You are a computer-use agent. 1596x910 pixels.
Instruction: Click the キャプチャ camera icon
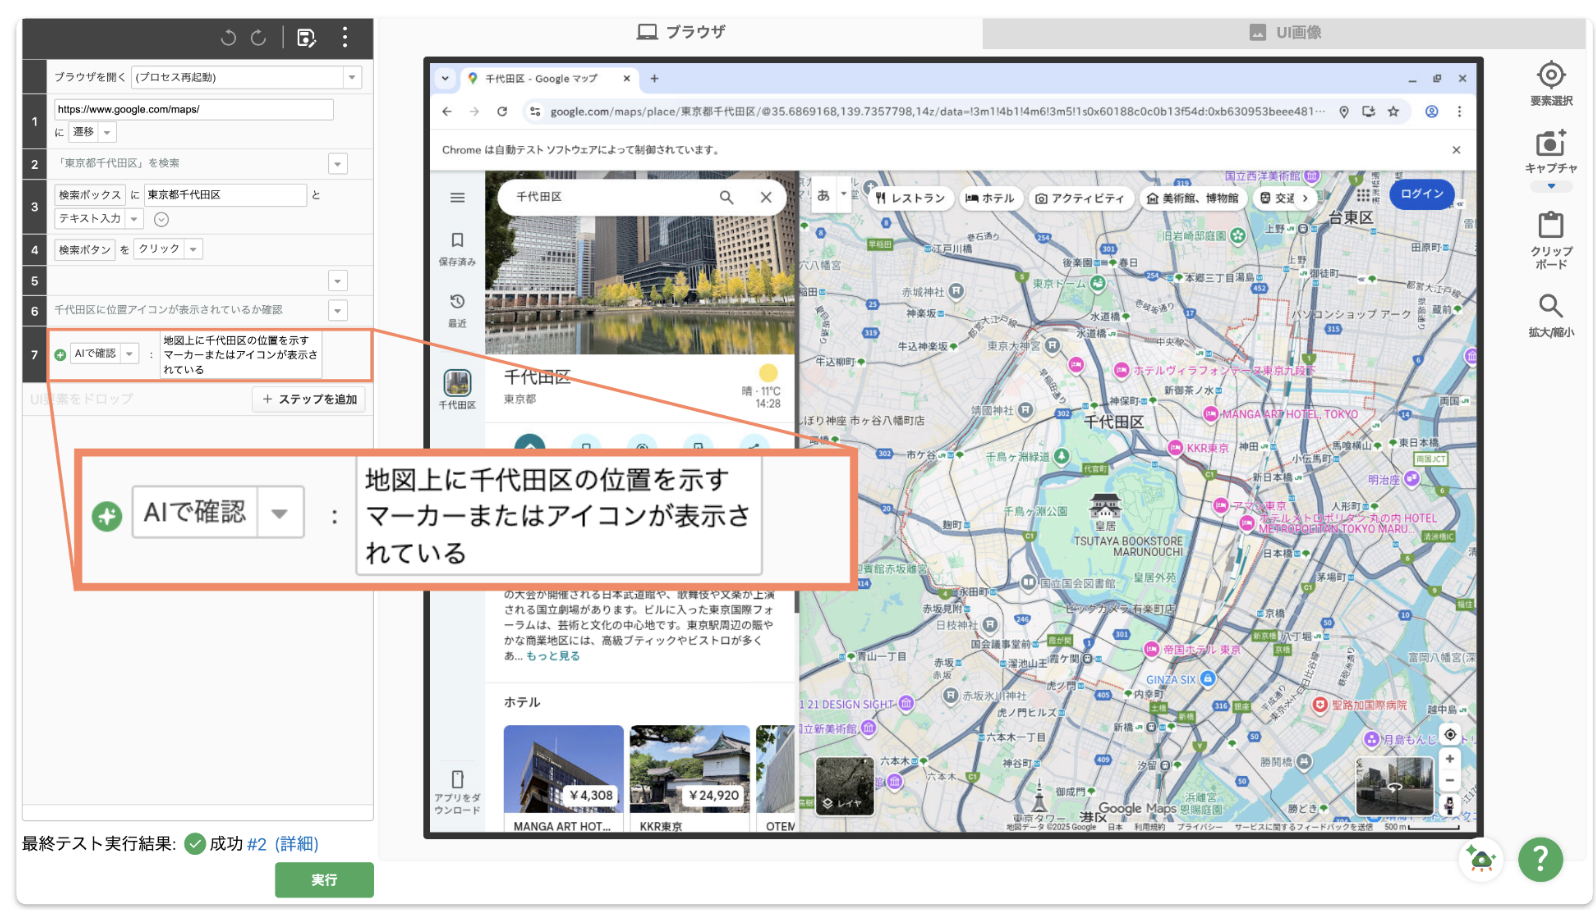click(1551, 143)
